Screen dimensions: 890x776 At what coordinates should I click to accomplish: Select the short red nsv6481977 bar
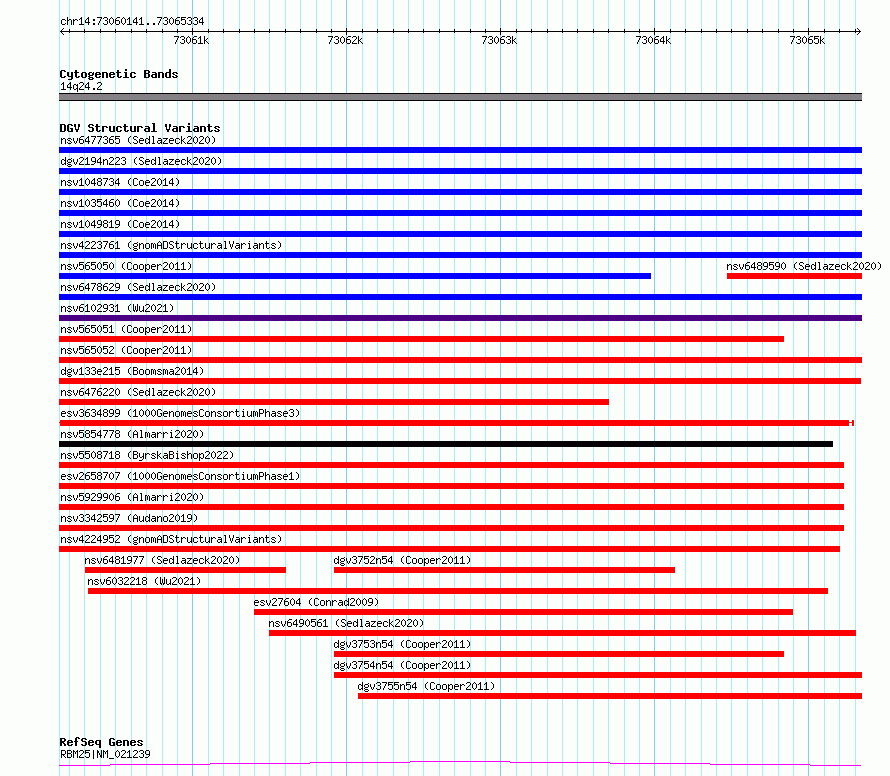point(185,570)
